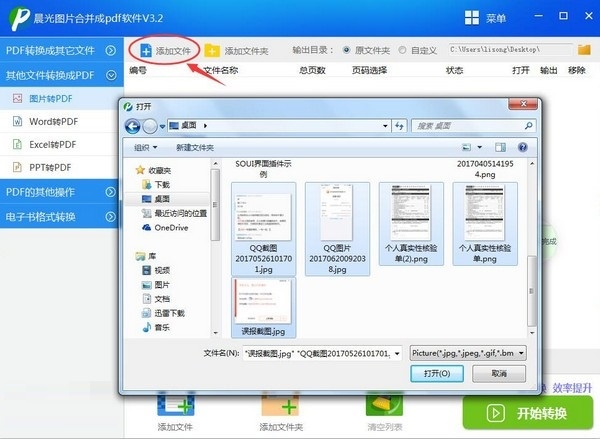Select the 误报截图.jpg thumbnail

(264, 307)
